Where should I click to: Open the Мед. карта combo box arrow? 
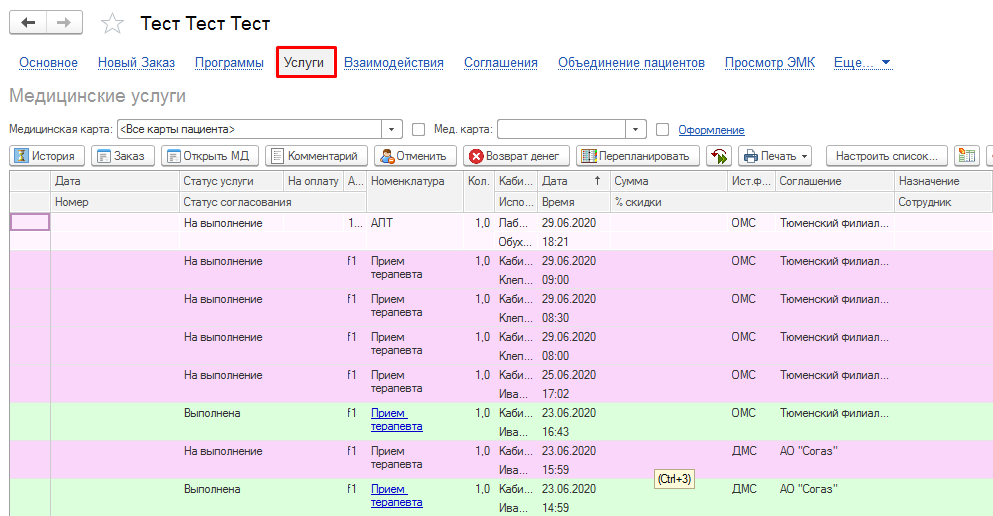(637, 130)
